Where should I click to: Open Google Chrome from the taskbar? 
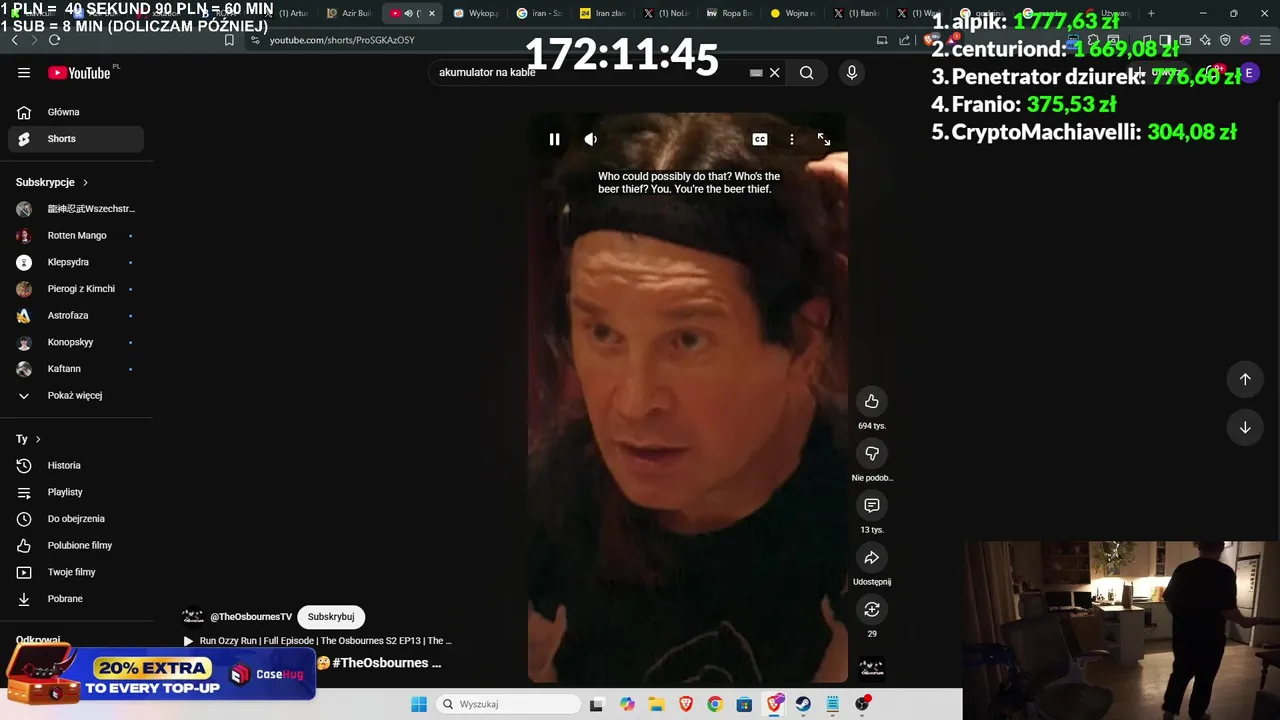tap(715, 704)
